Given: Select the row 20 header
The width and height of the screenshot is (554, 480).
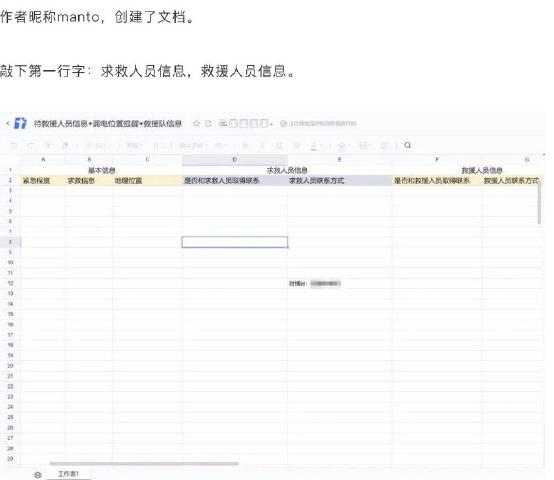Looking at the screenshot, I should pyautogui.click(x=11, y=366).
